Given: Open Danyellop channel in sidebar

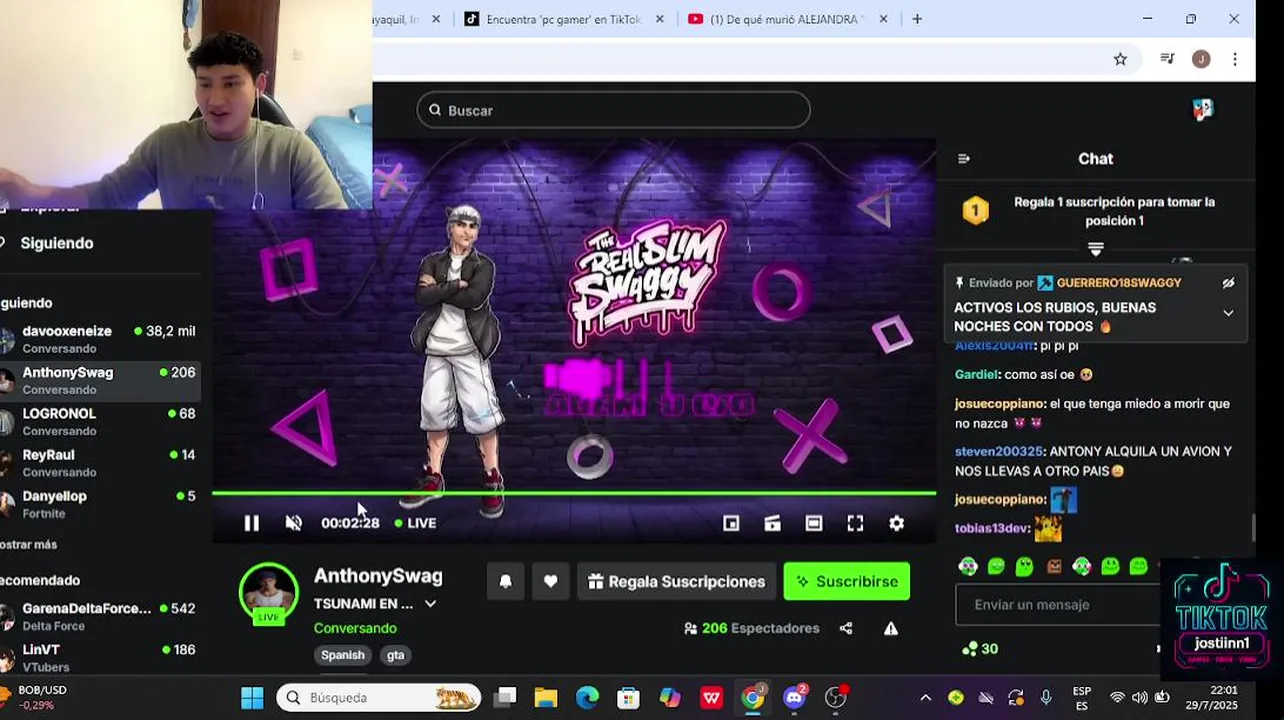Looking at the screenshot, I should pos(100,503).
